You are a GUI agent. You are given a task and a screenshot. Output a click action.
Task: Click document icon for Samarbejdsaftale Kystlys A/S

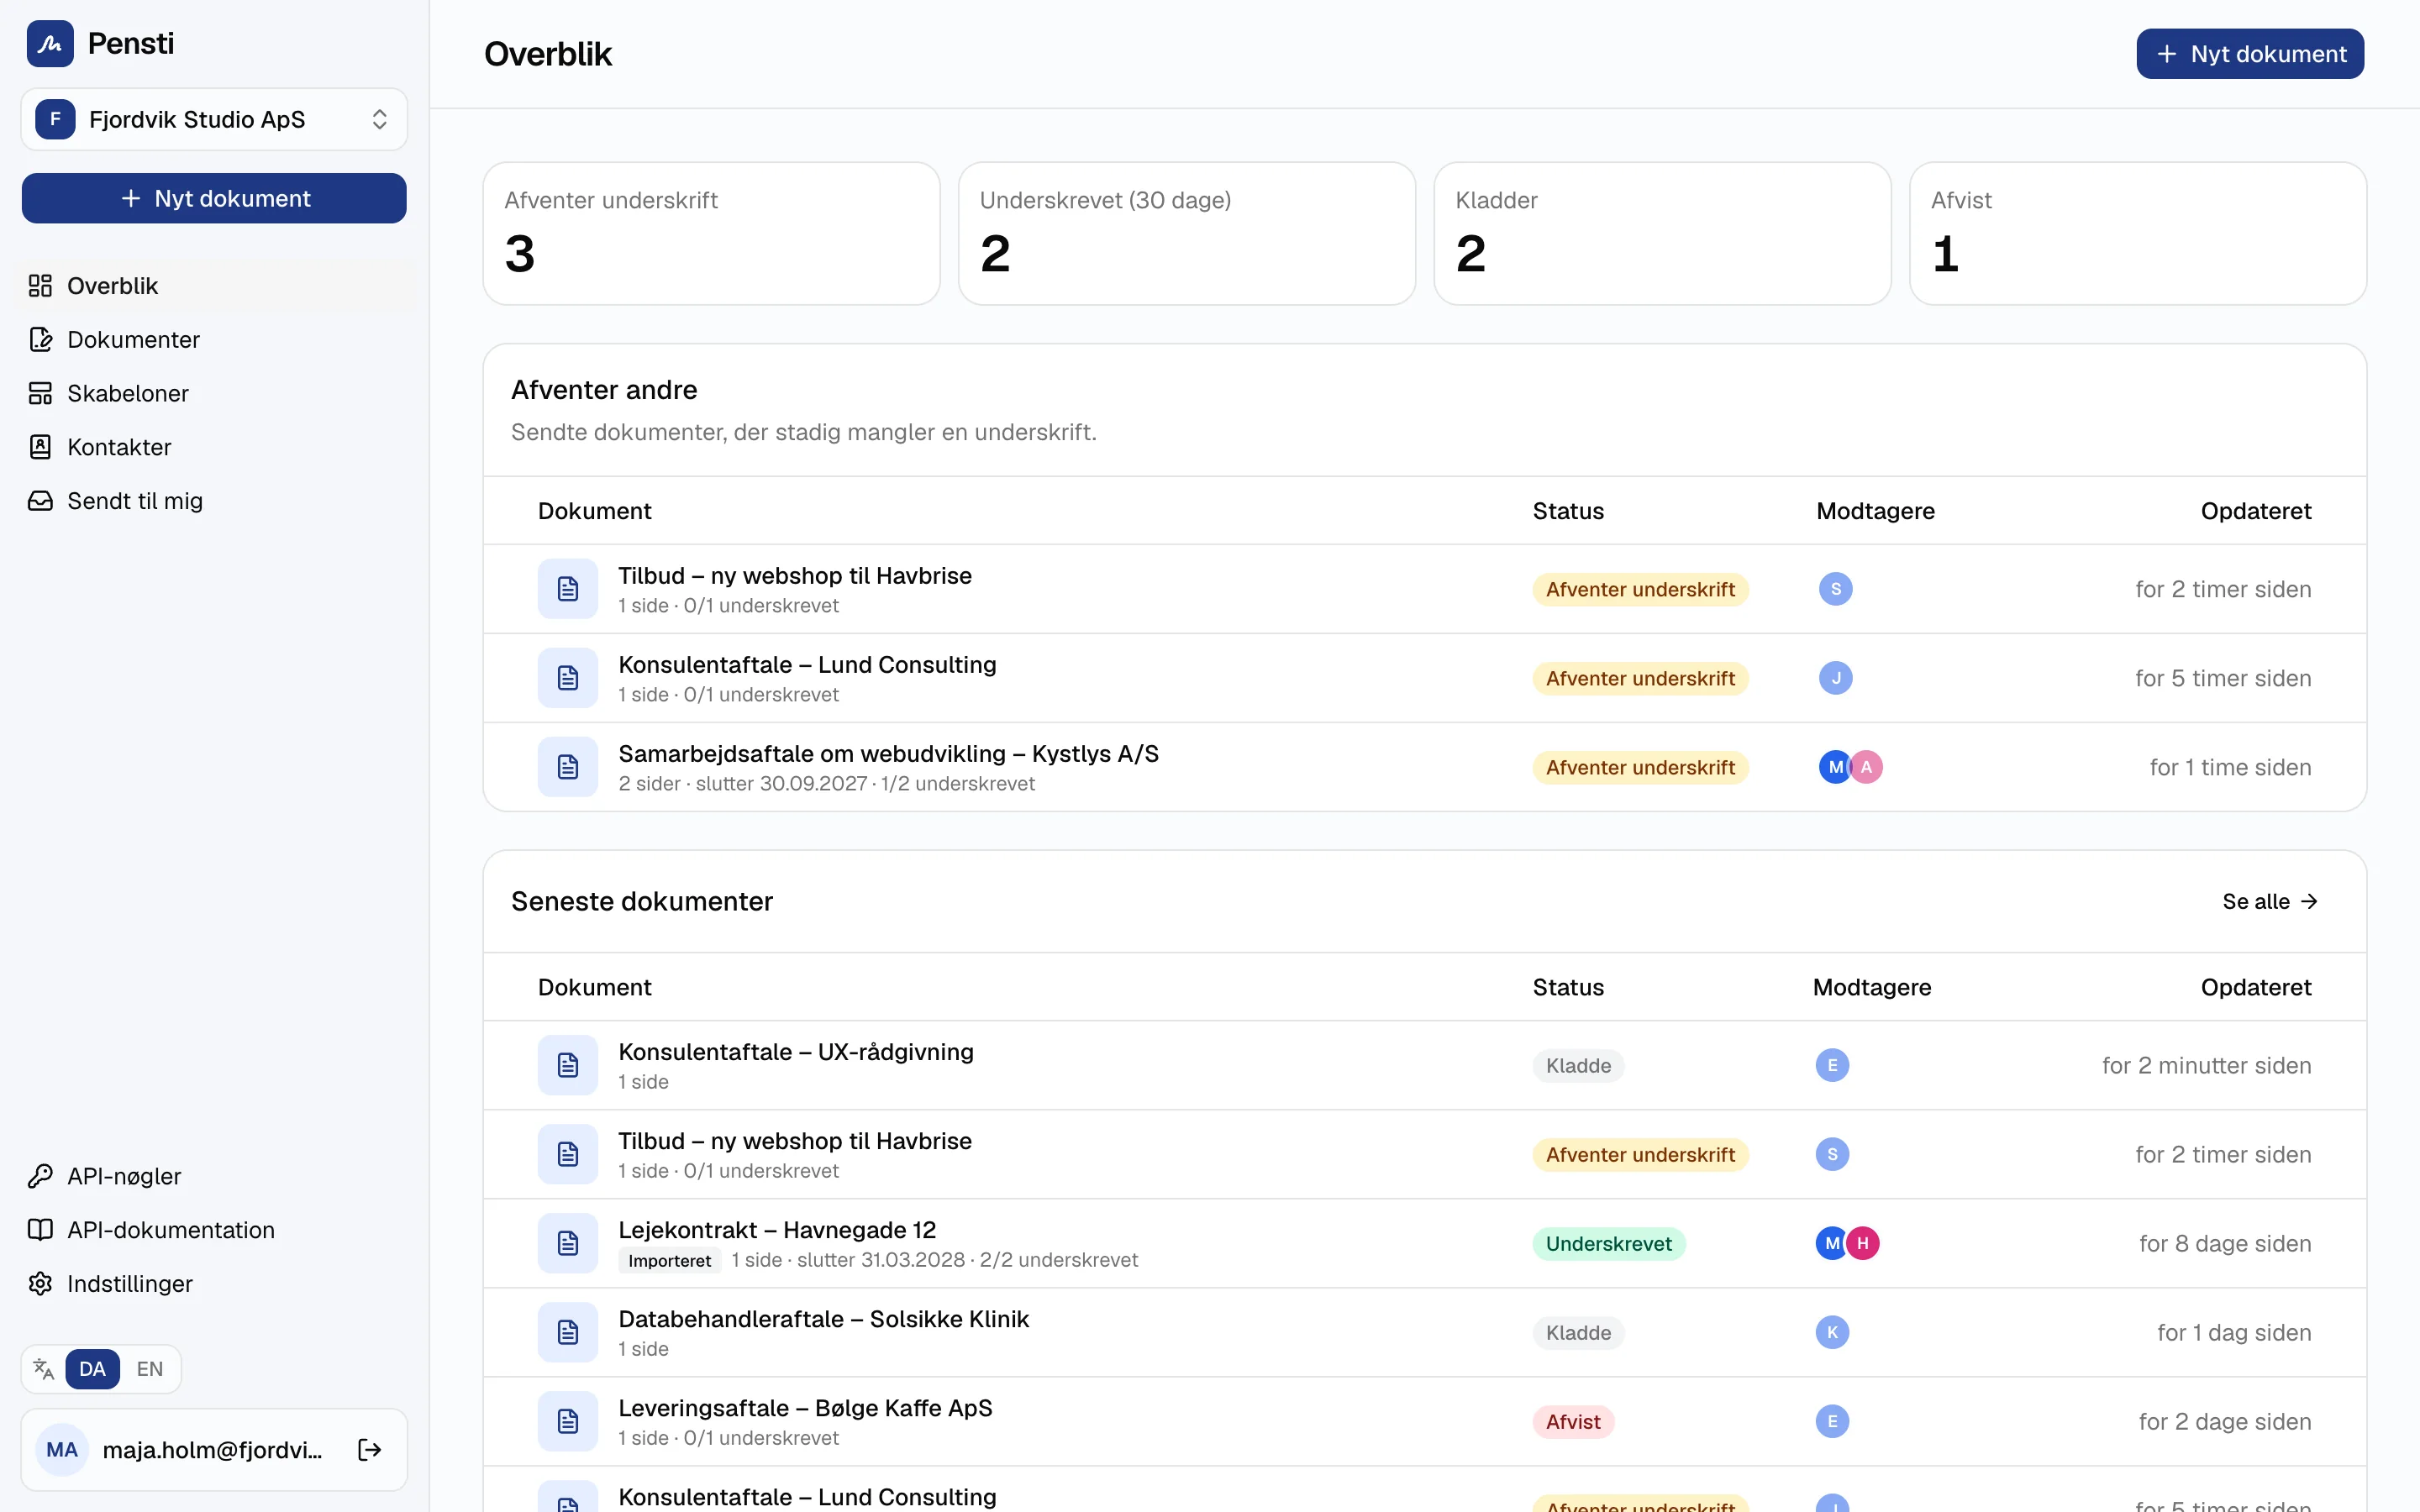click(568, 767)
